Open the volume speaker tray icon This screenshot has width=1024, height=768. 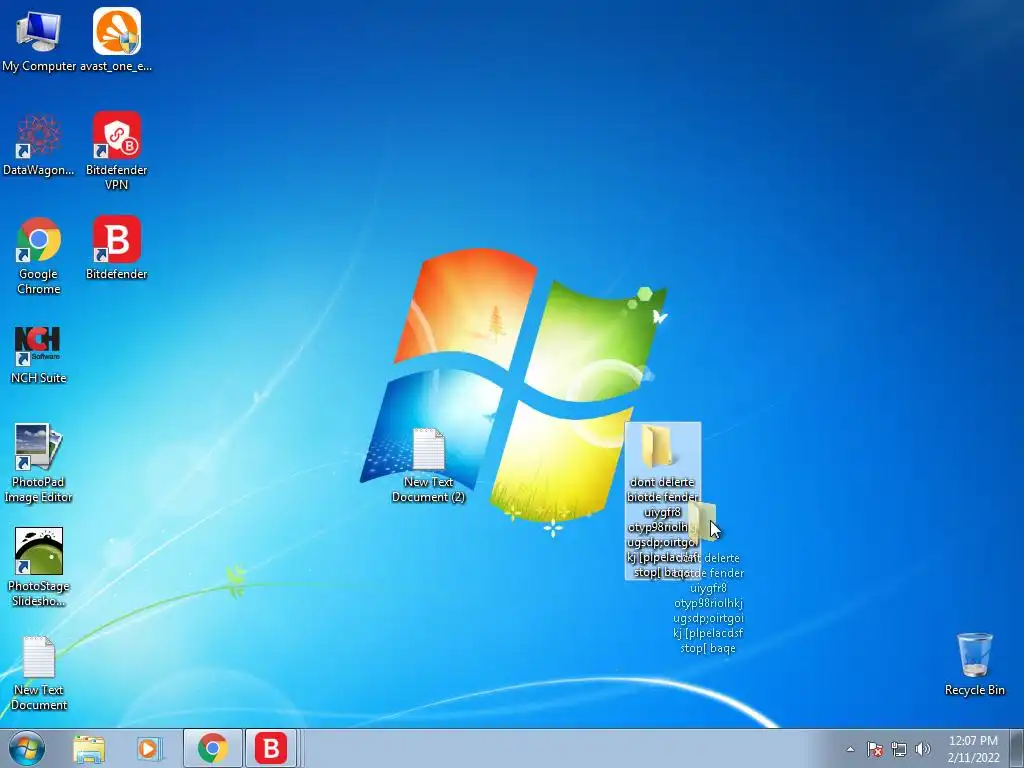click(x=922, y=749)
